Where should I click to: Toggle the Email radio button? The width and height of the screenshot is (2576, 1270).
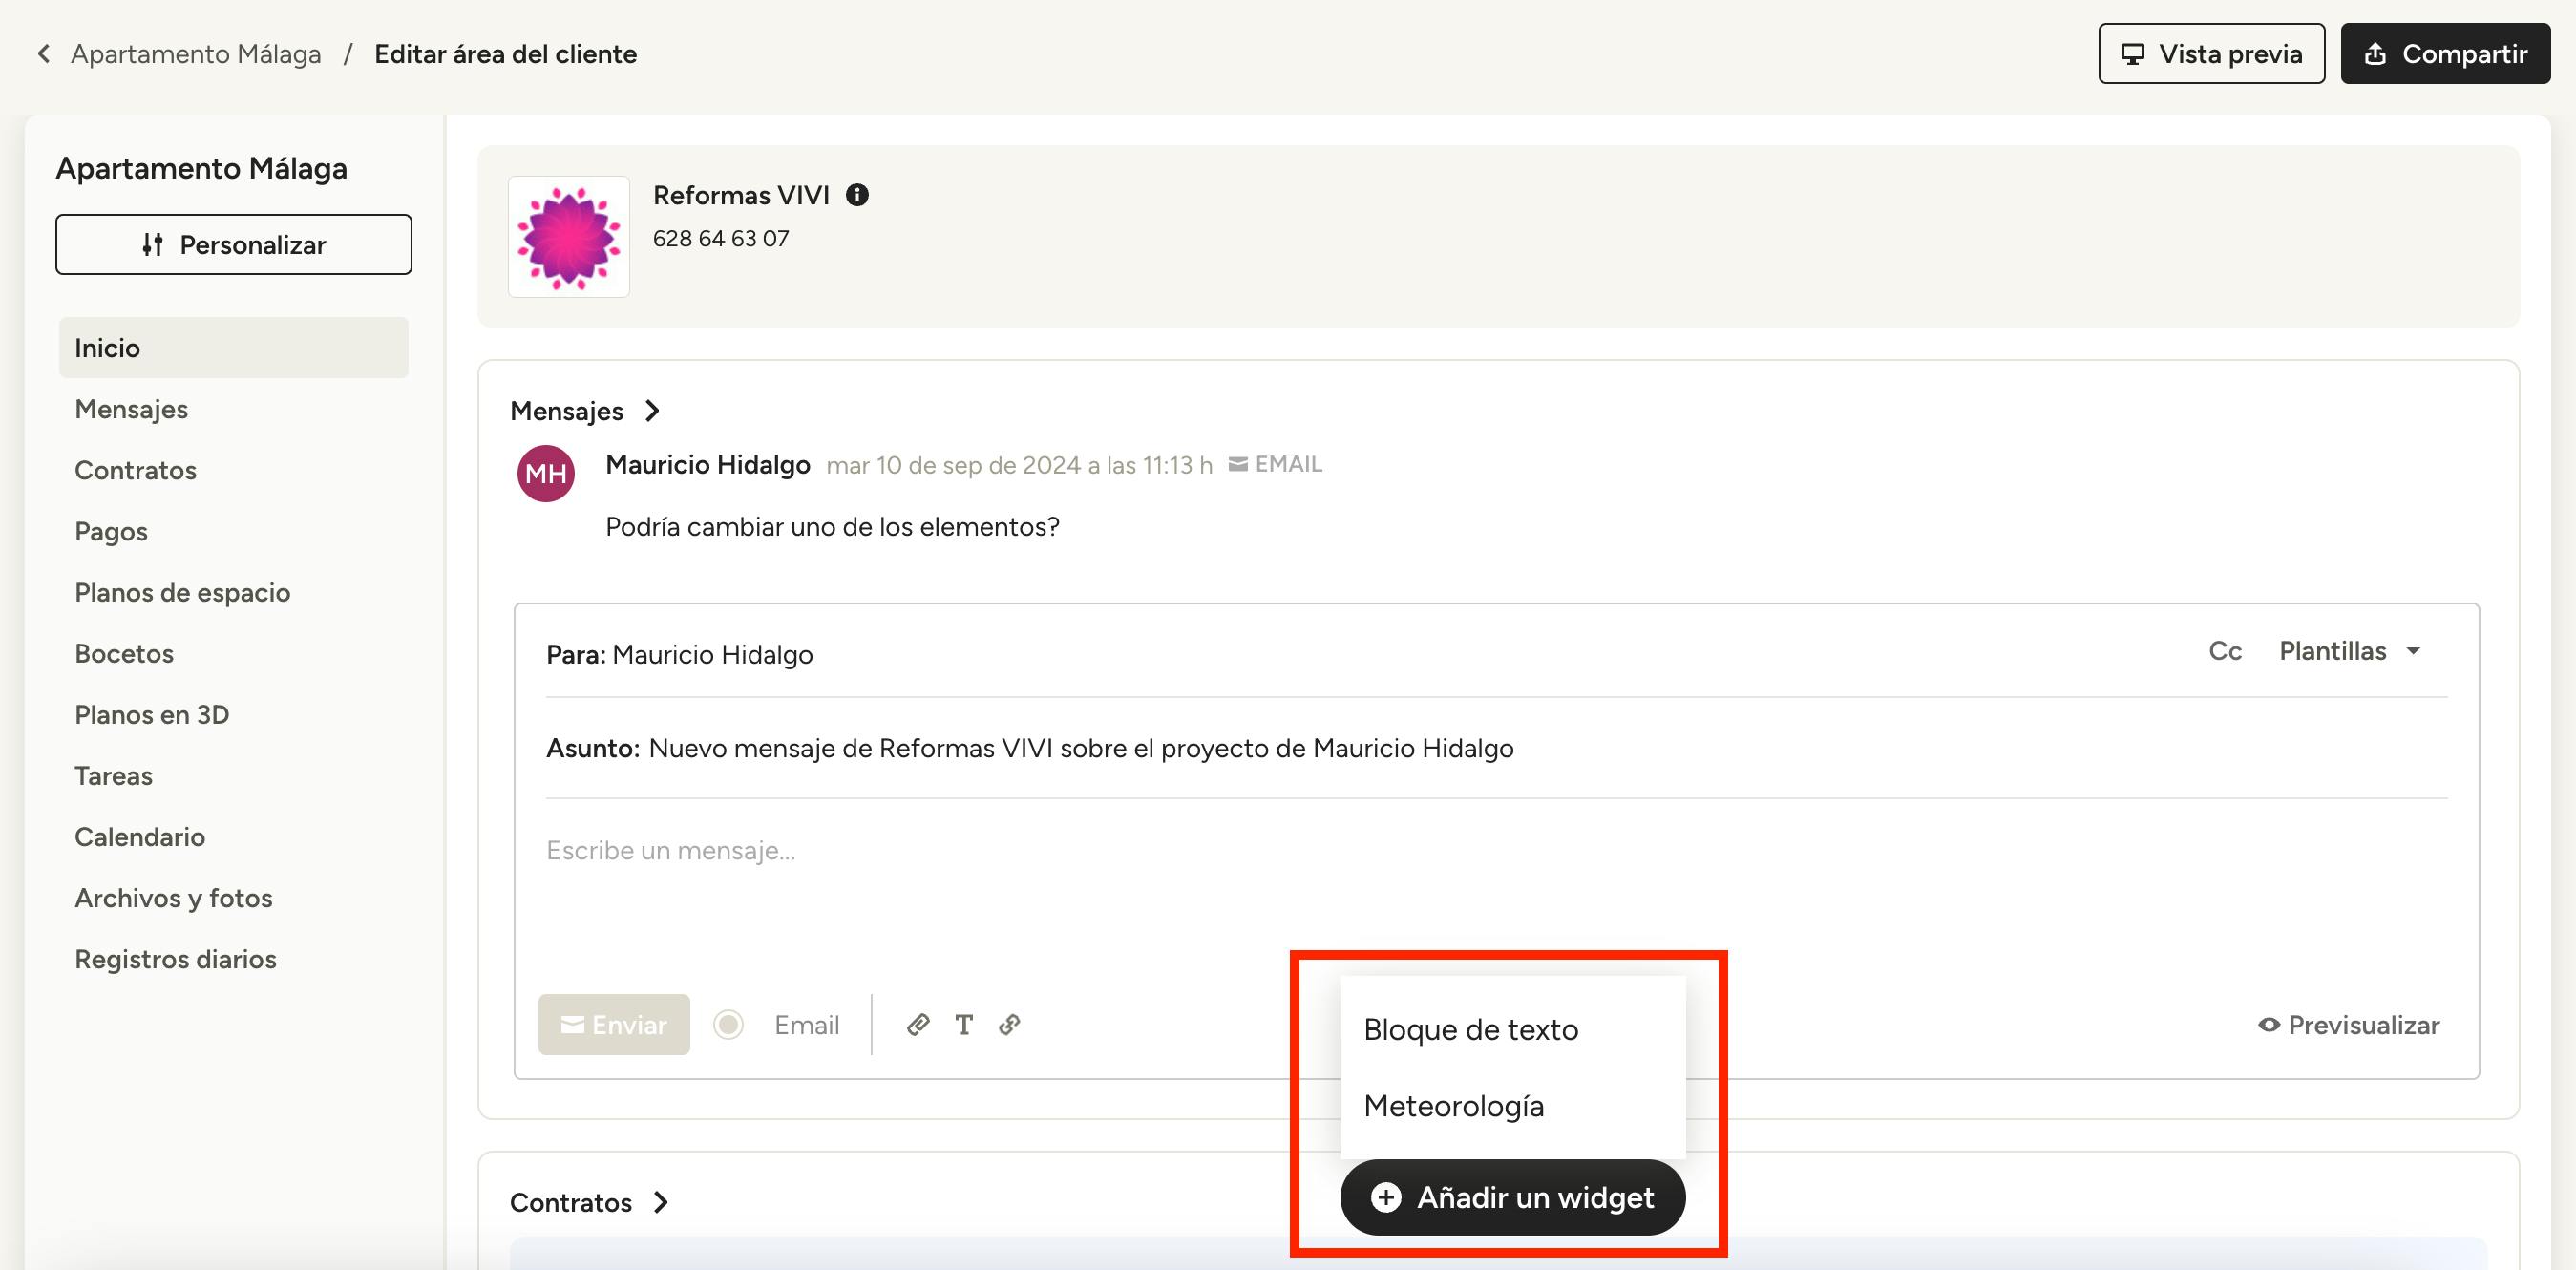point(728,1024)
